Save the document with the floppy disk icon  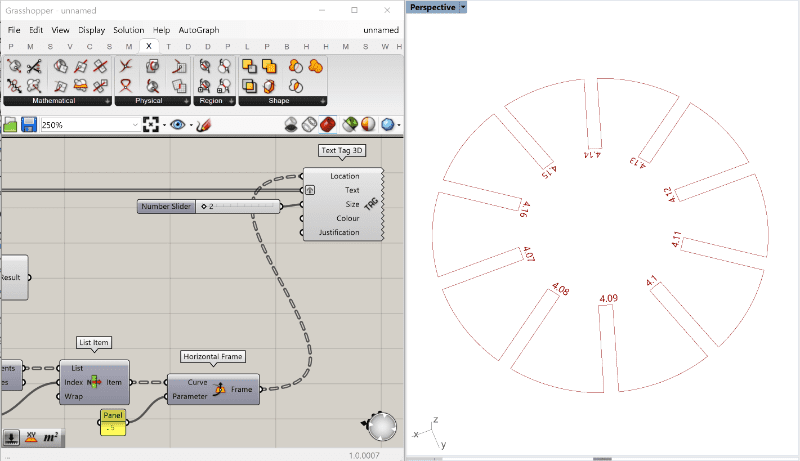[x=29, y=125]
